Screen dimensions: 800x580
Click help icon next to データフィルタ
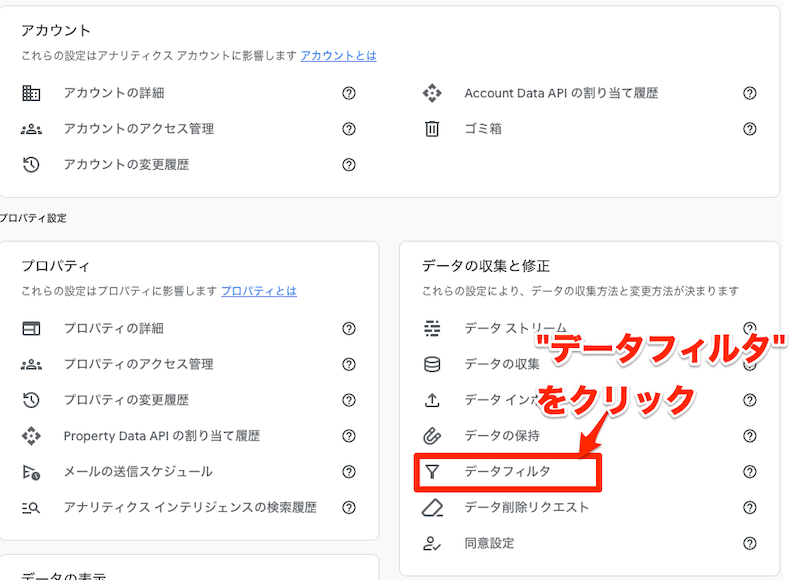749,471
